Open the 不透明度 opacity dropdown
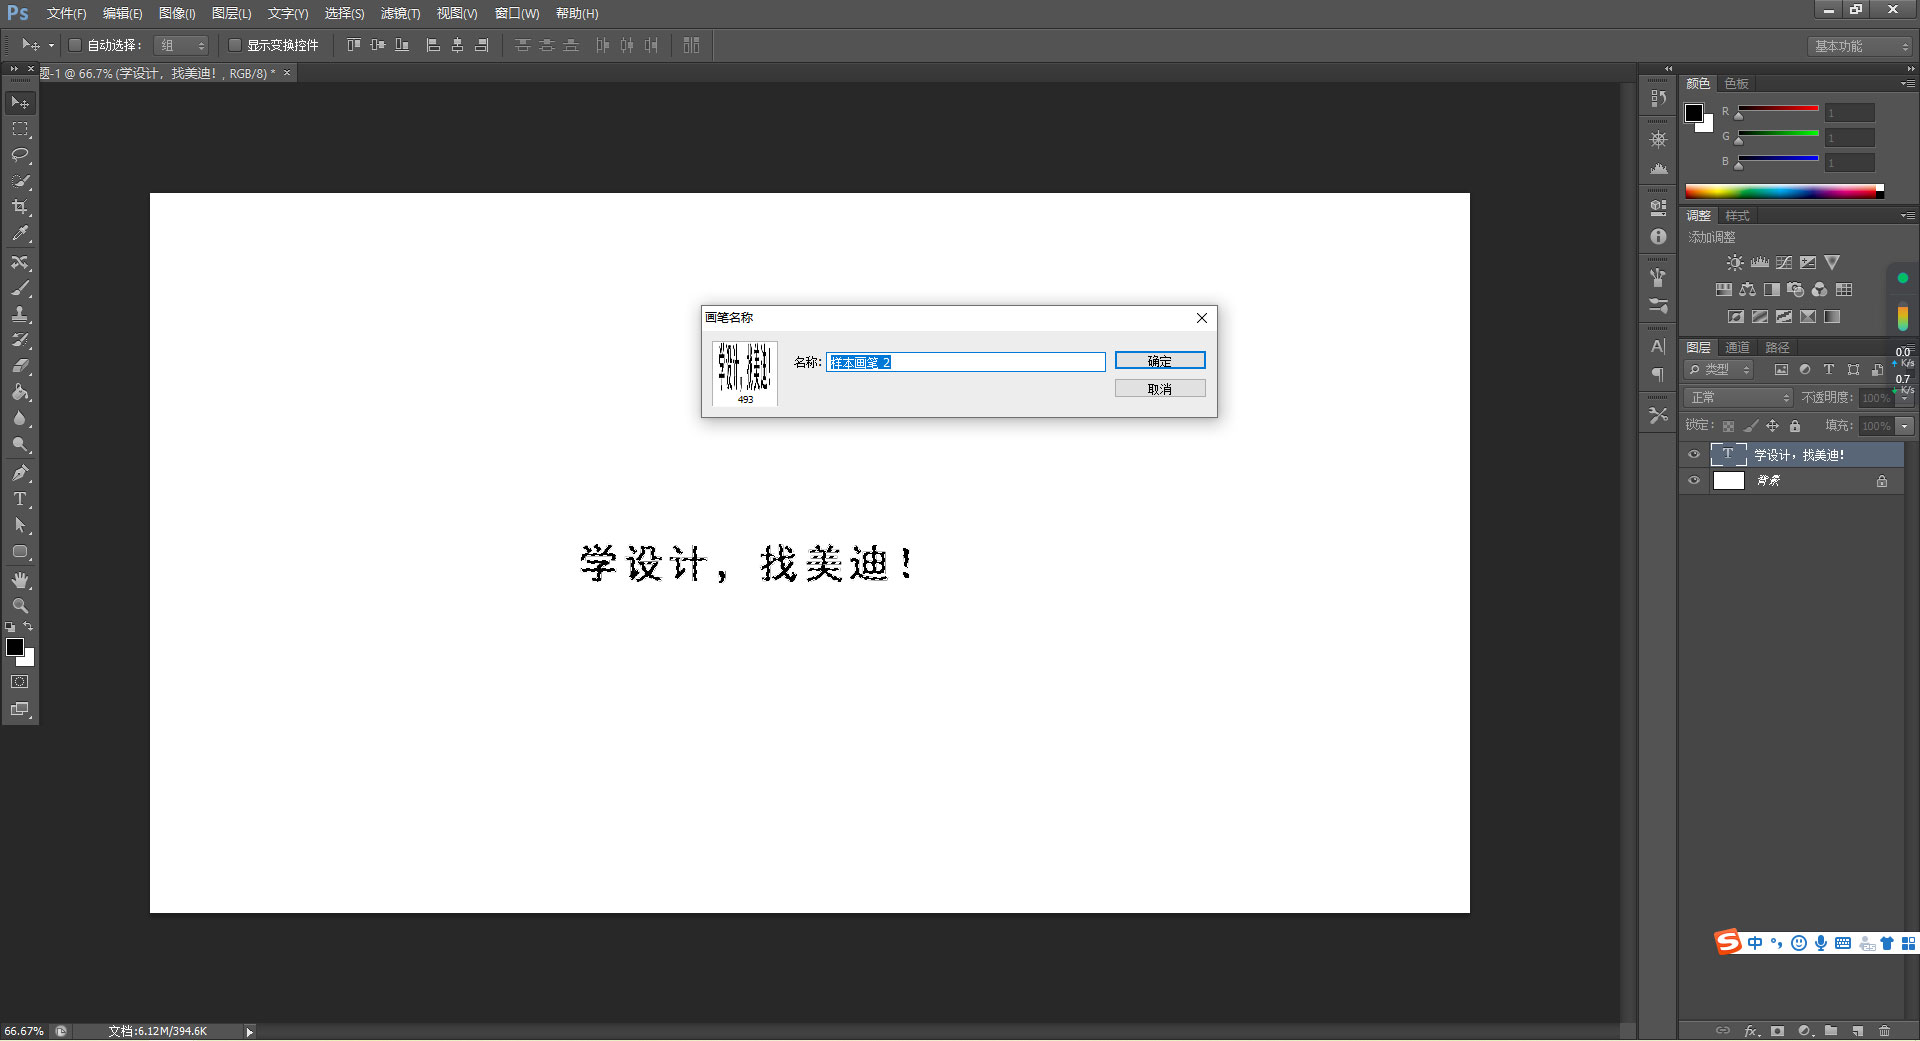 [1906, 397]
